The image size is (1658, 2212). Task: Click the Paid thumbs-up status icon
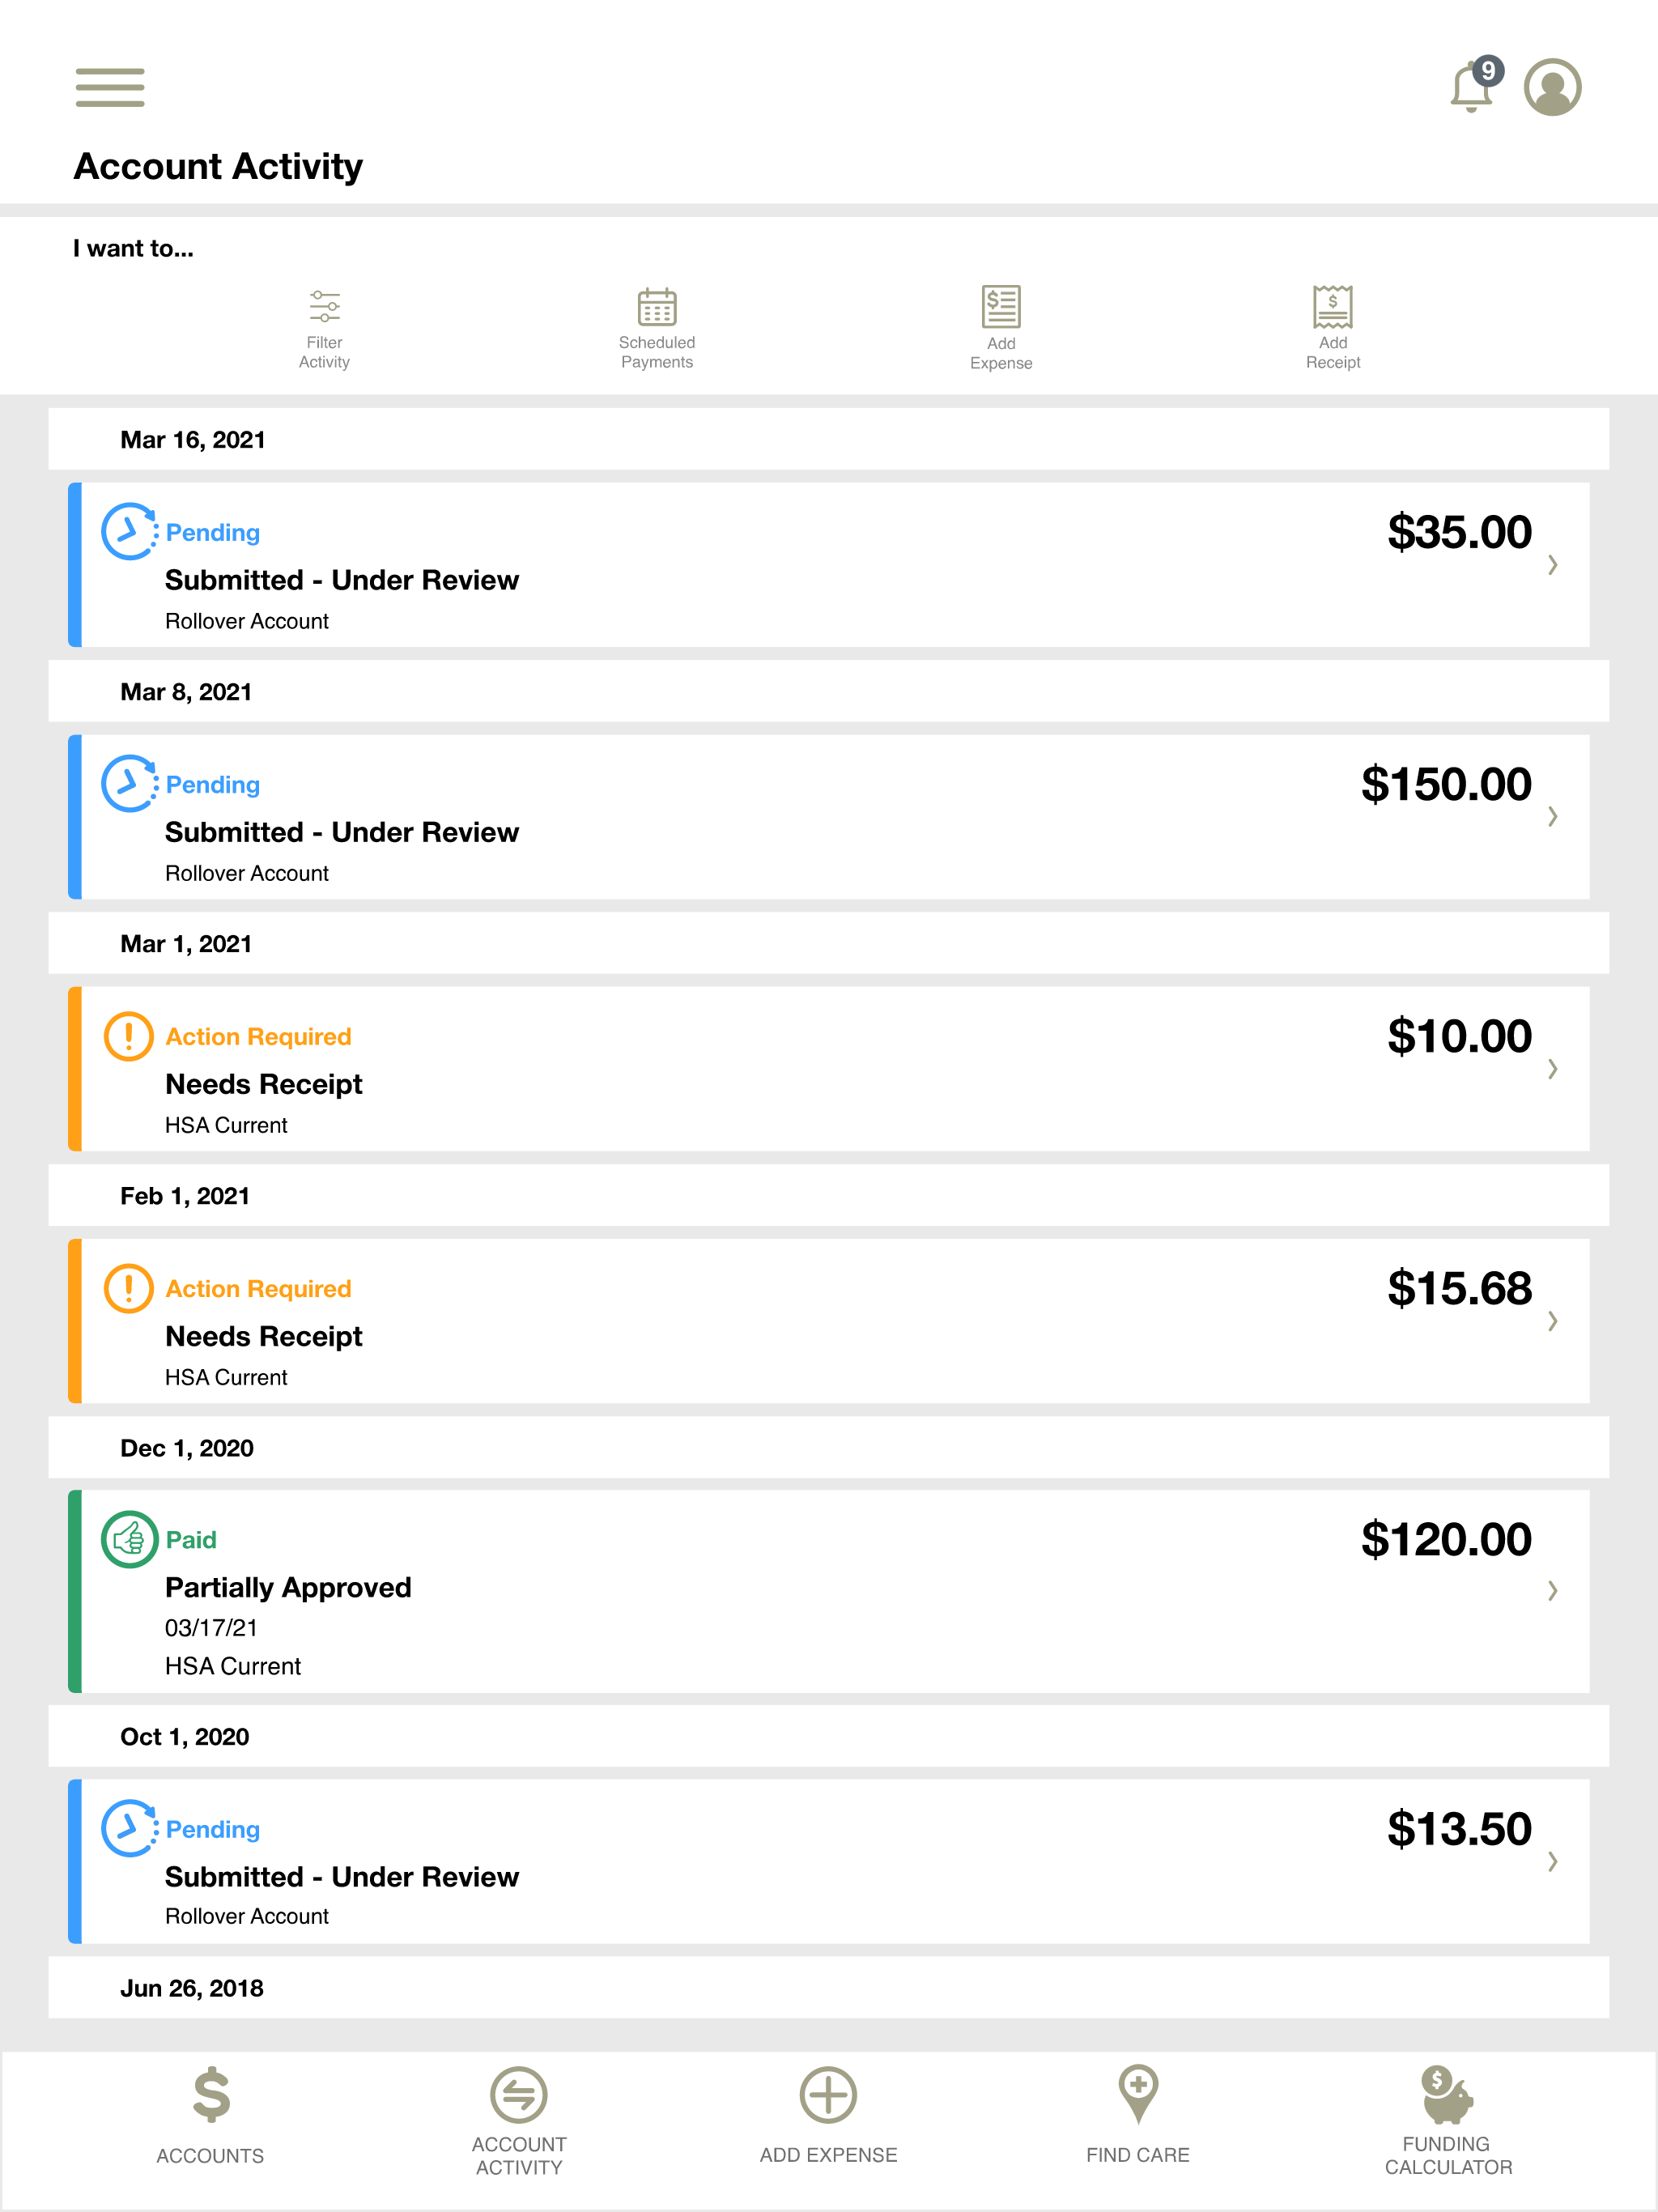(x=129, y=1539)
